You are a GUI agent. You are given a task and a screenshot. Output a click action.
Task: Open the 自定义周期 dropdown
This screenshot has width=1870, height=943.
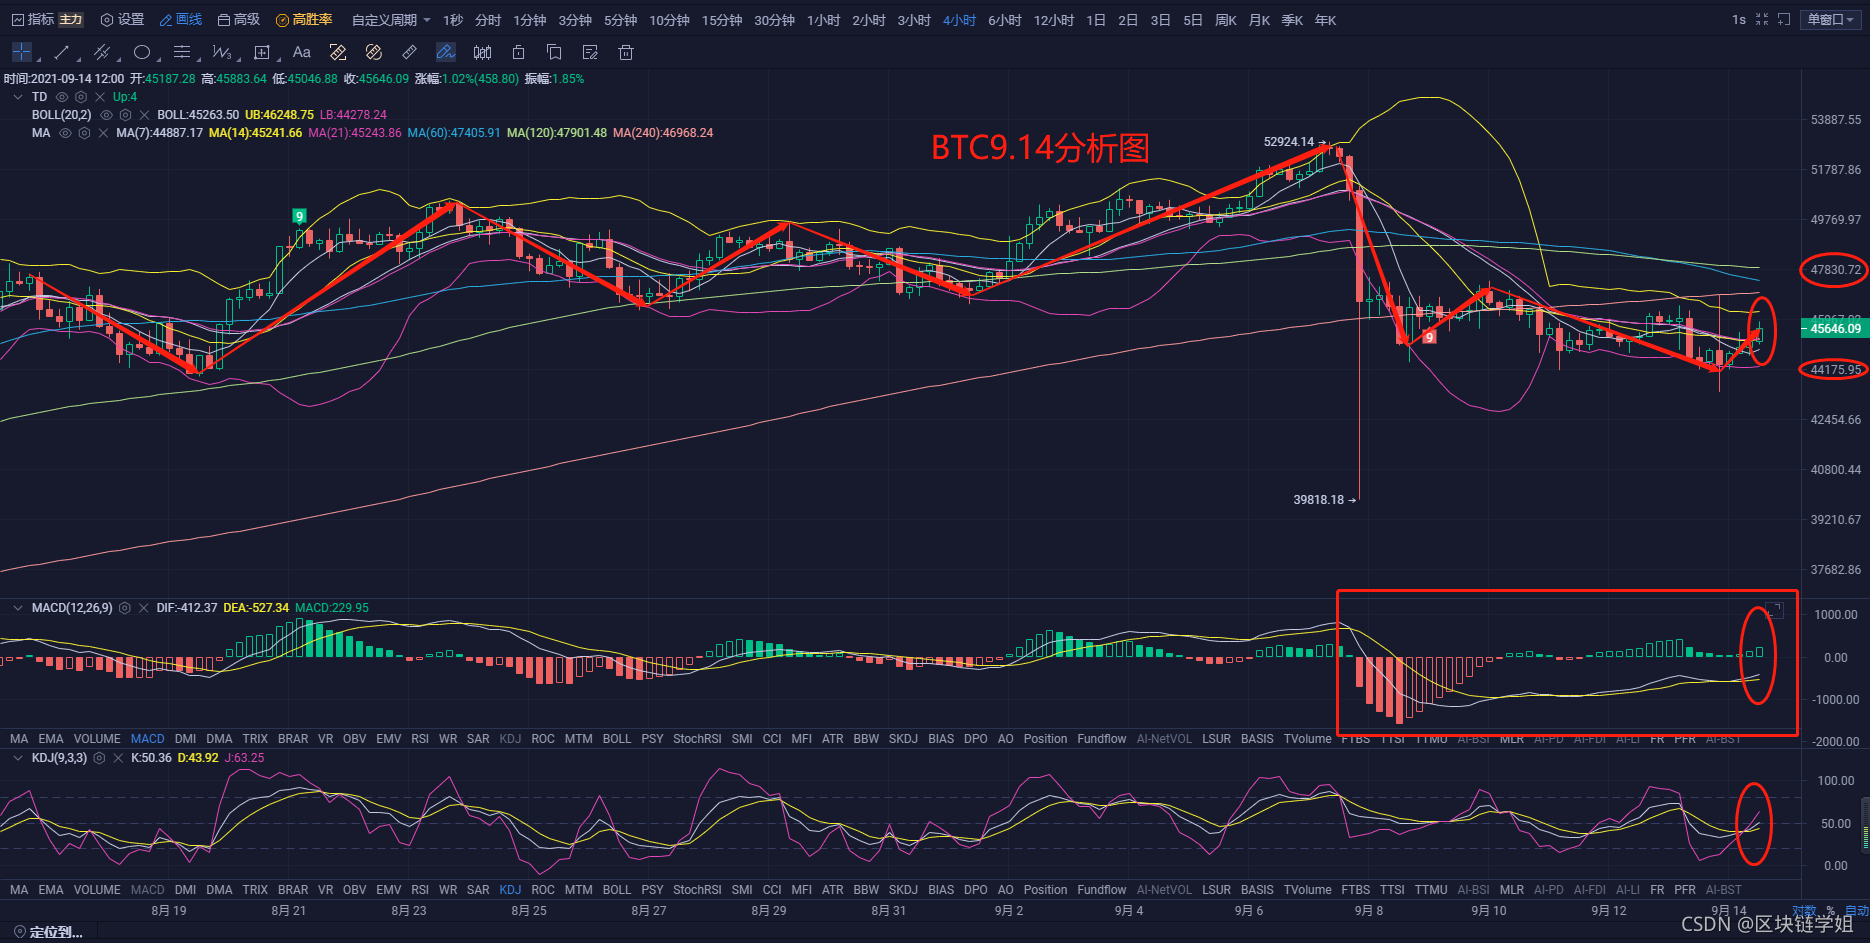pos(391,20)
